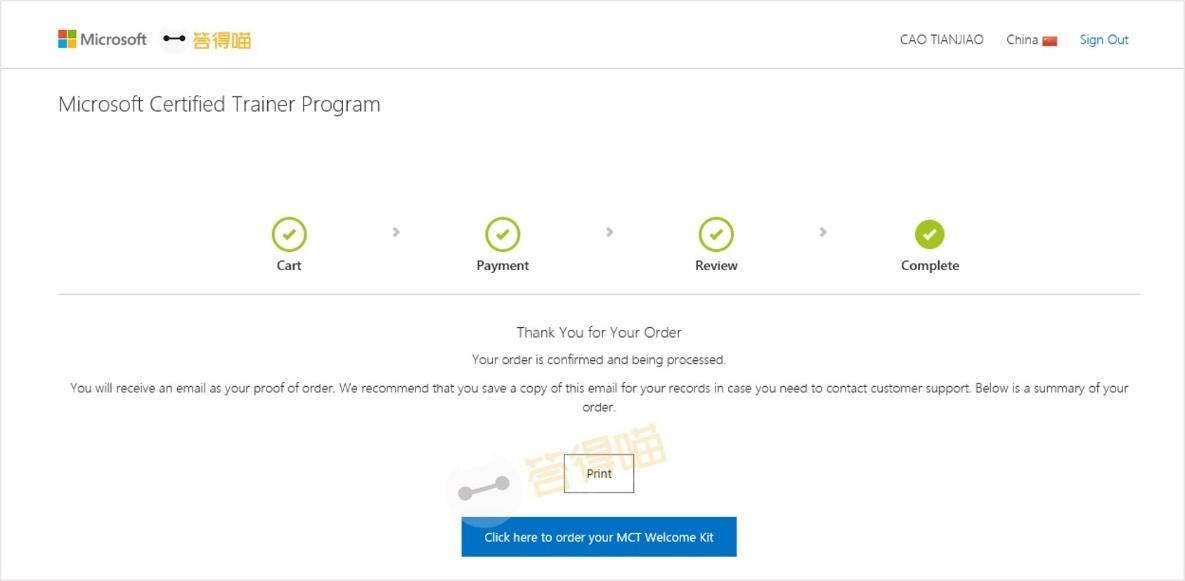Screen dimensions: 1185x581
Task: Click the China flag icon
Action: click(1049, 41)
